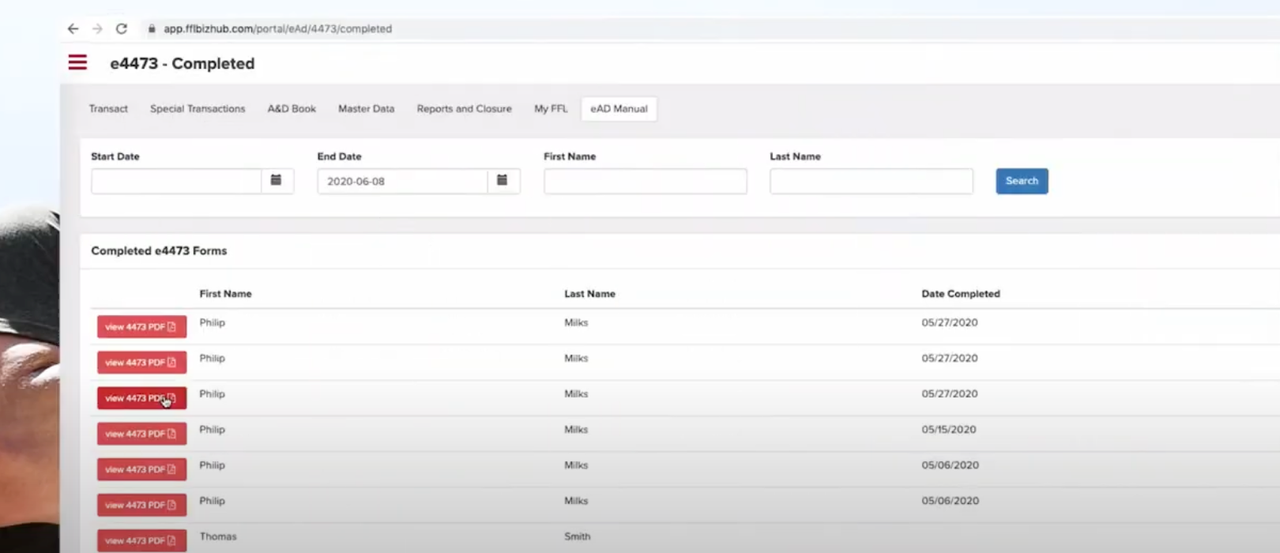Open the Transact tab
Image resolution: width=1280 pixels, height=553 pixels.
[108, 109]
